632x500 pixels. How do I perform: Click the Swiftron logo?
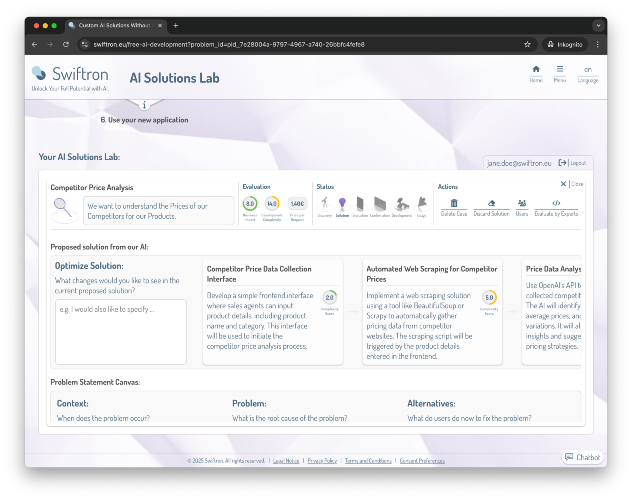(70, 78)
